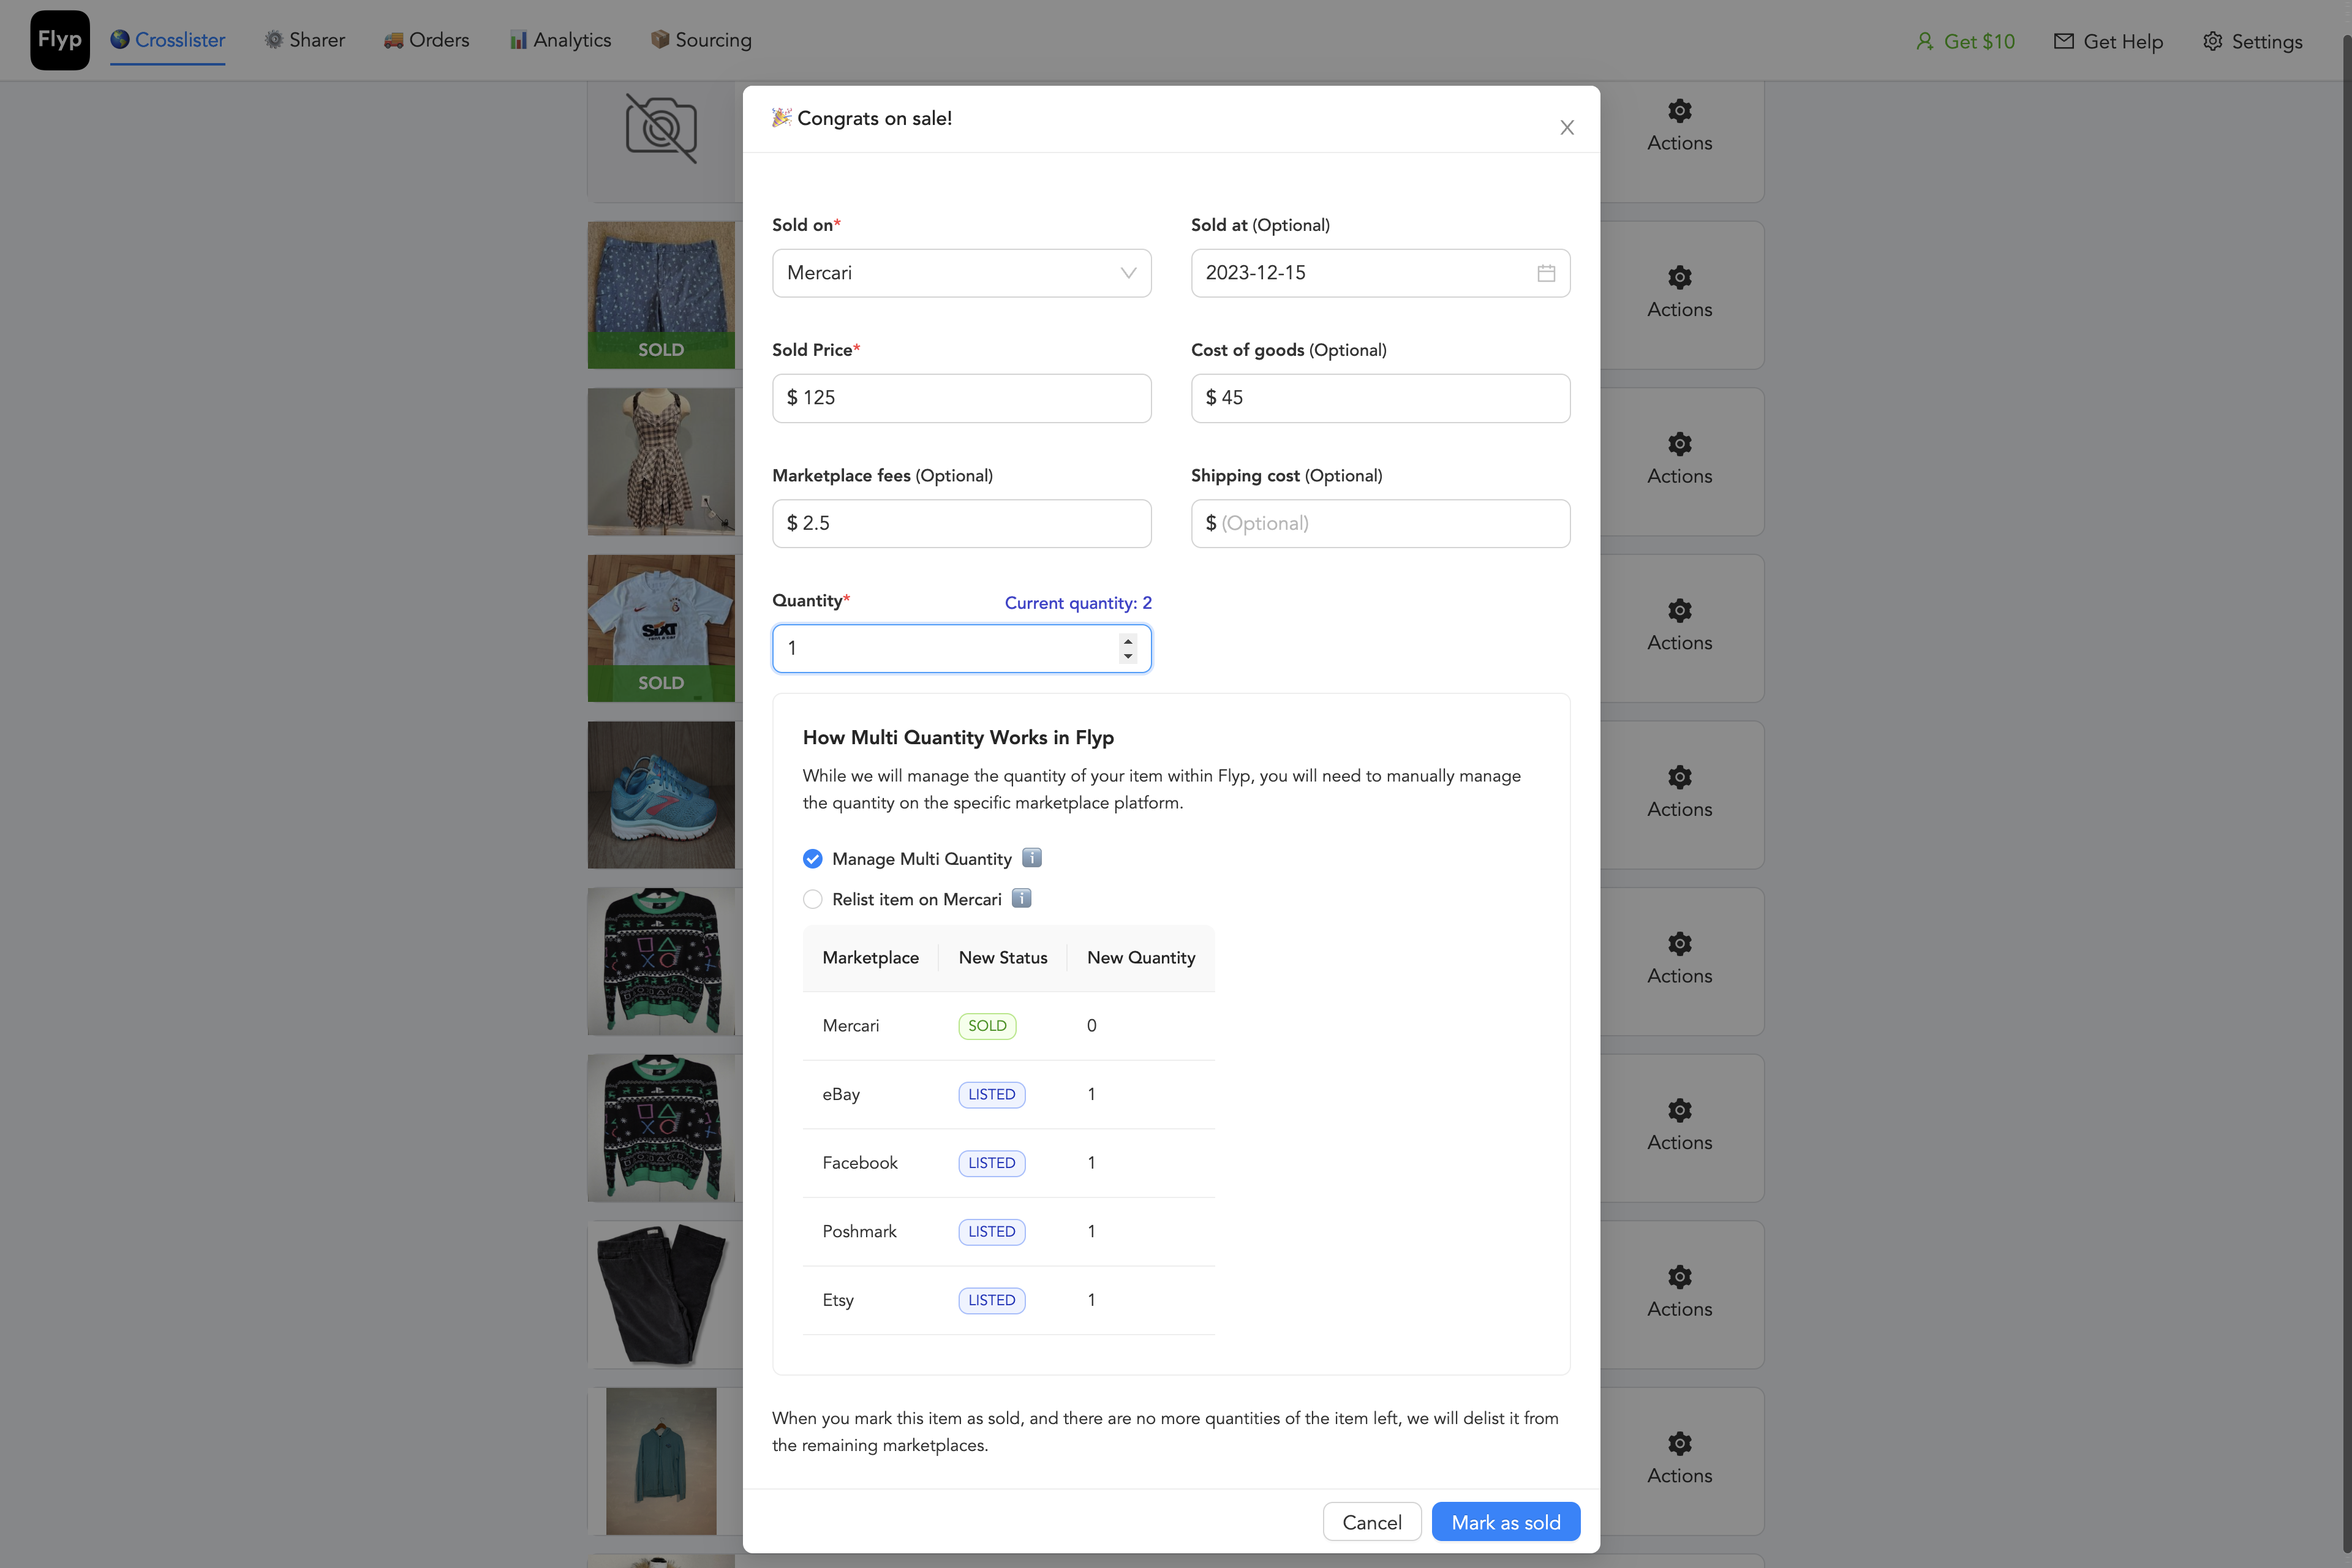Increase Quantity using the up stepper arrow

[x=1128, y=641]
